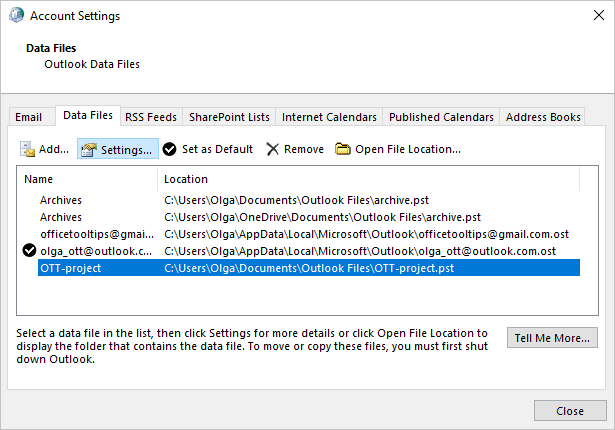Select the OTT-project data file row
The height and width of the screenshot is (430, 615).
[x=309, y=268]
